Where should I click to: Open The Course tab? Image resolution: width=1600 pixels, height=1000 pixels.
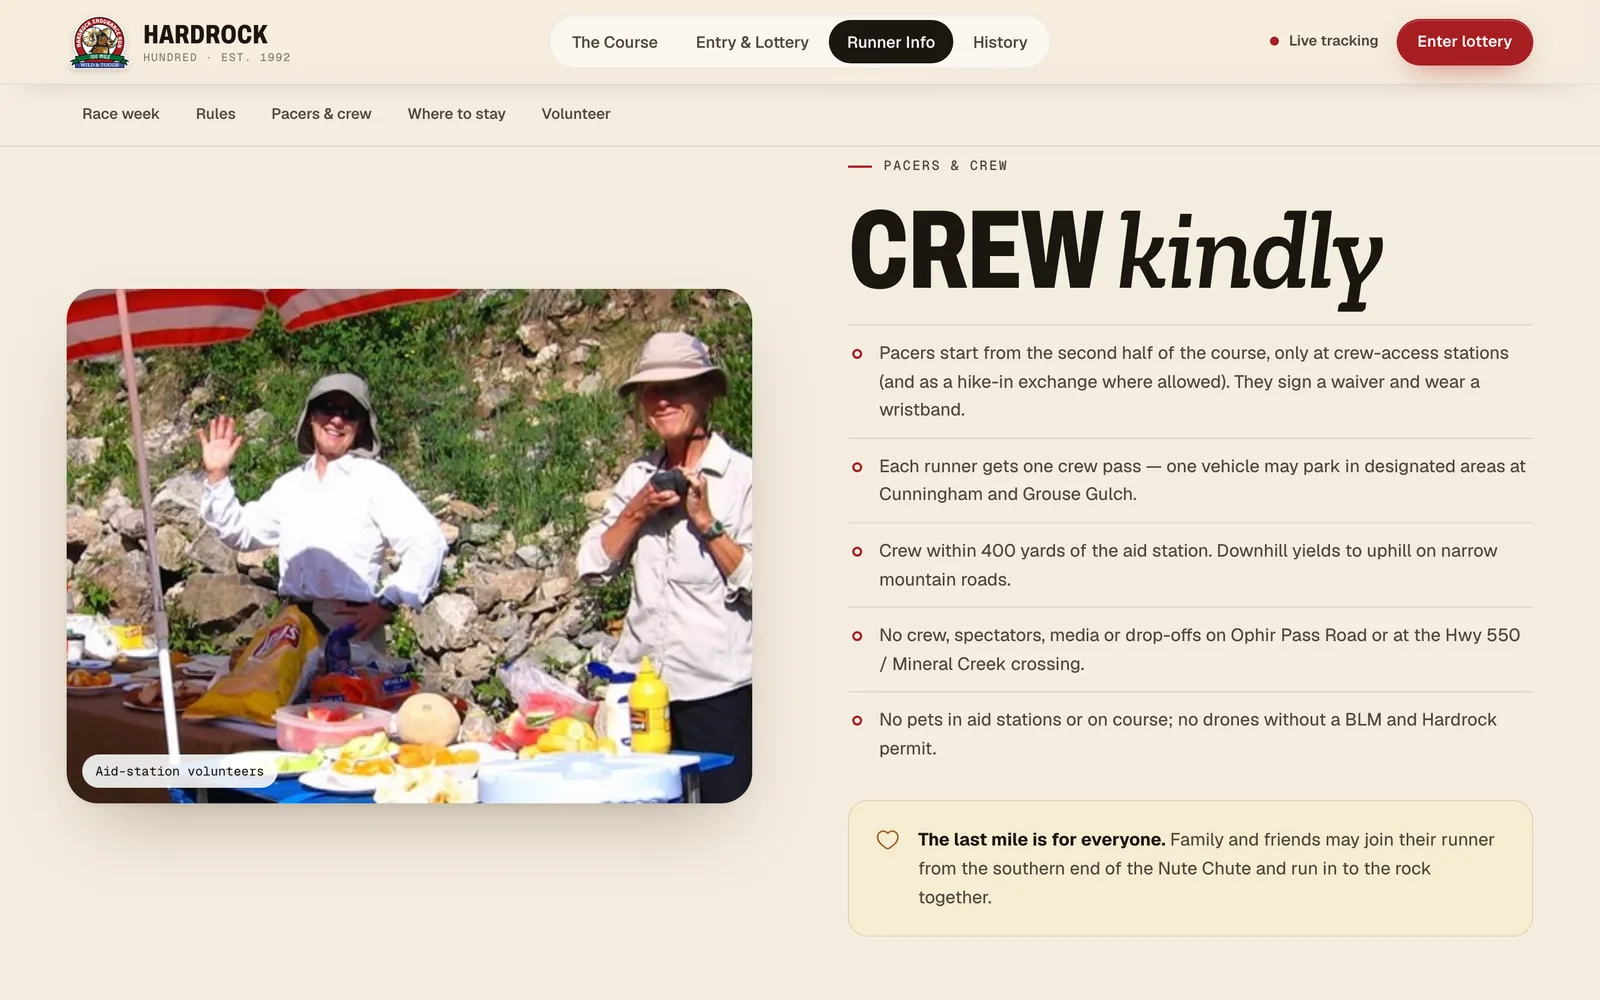click(x=614, y=42)
